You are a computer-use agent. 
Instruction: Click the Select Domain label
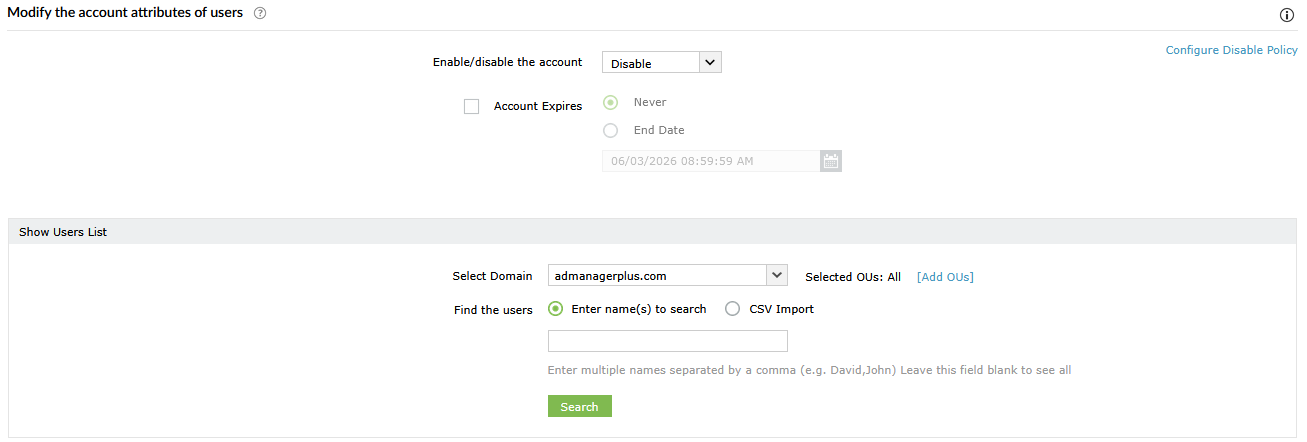pos(493,276)
